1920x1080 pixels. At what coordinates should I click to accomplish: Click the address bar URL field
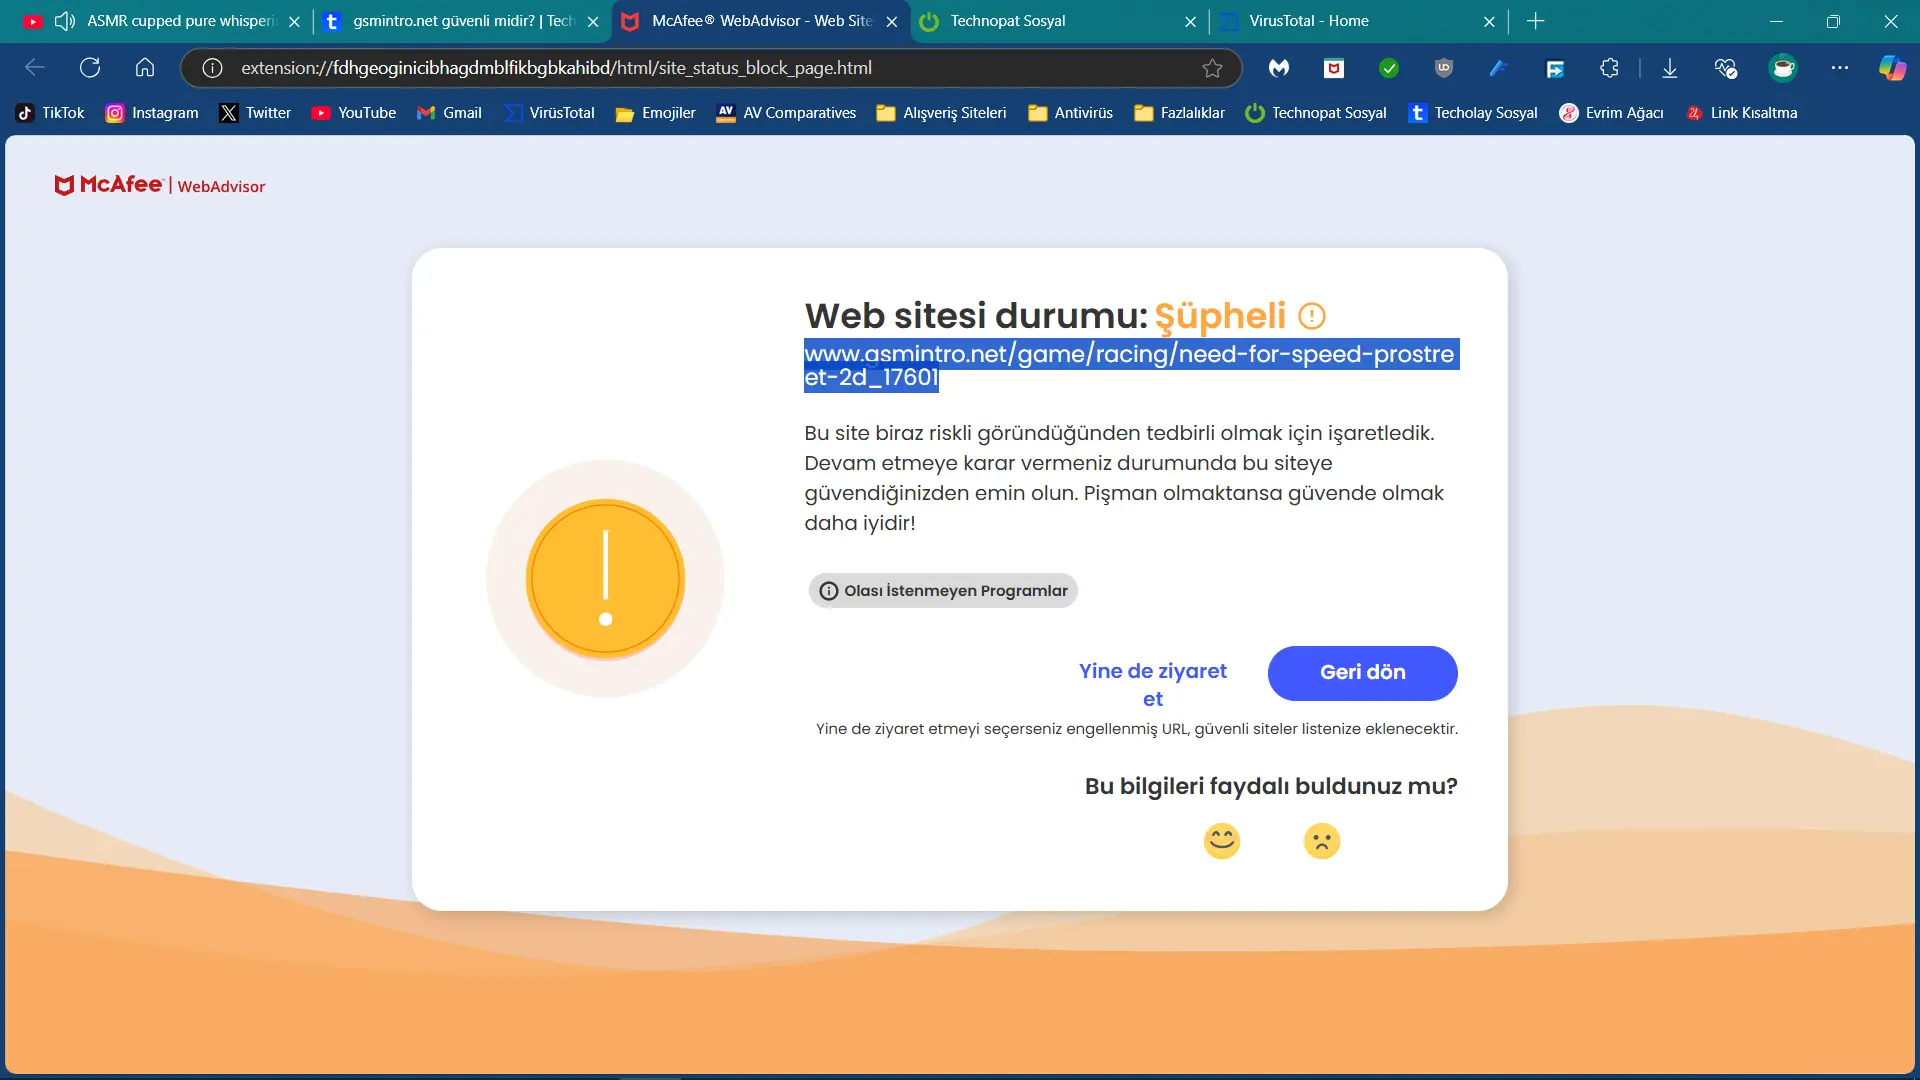(x=710, y=68)
